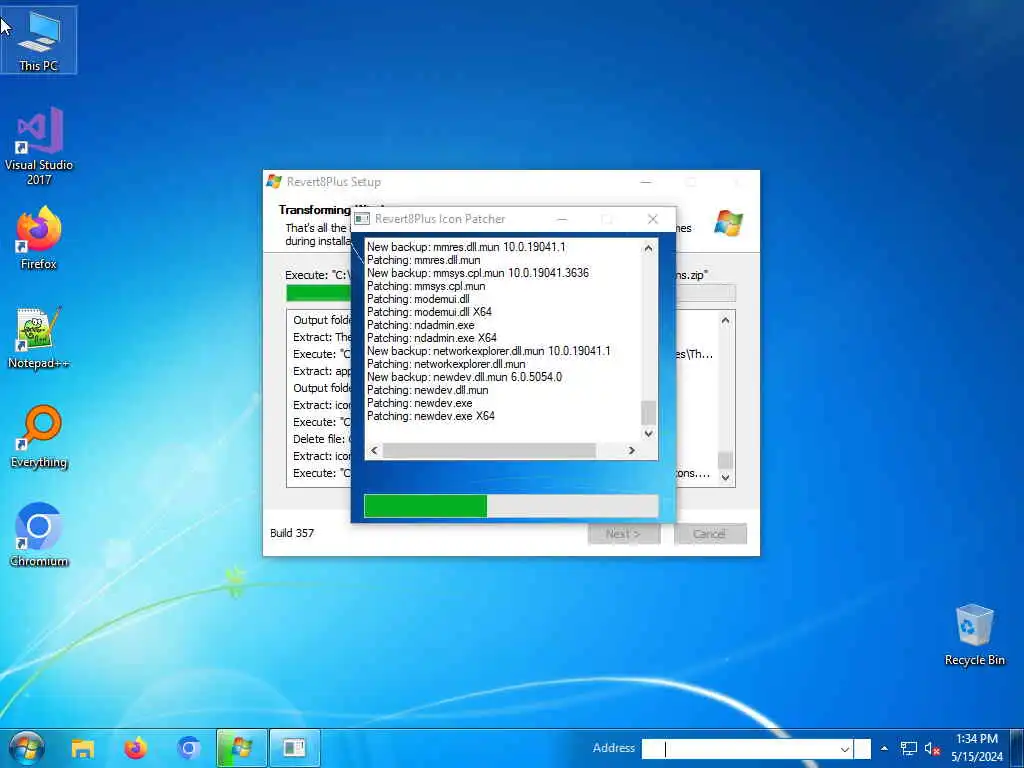Switch to Revert8Plus Setup taskbar button
The width and height of the screenshot is (1024, 768).
(242, 748)
